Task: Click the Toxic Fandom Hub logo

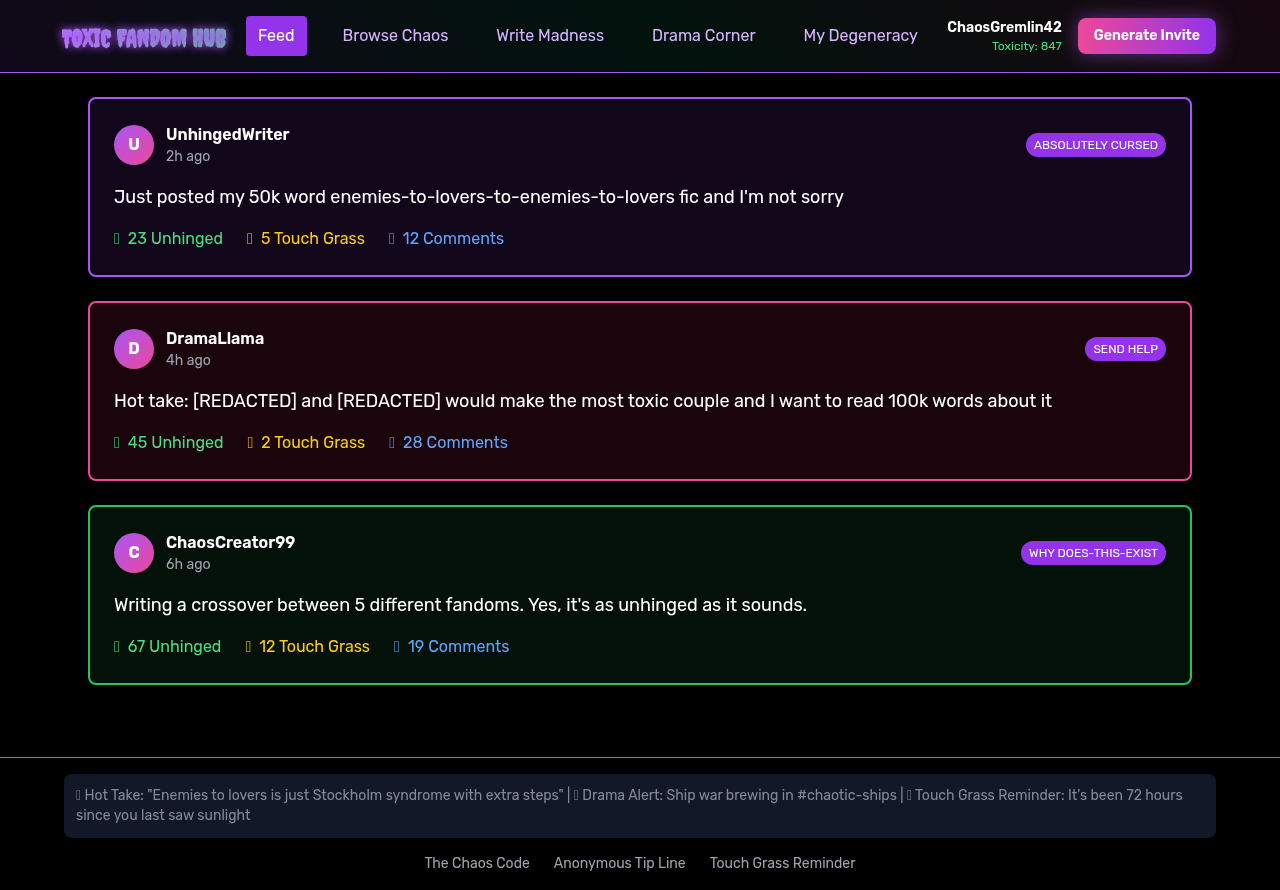Action: point(143,36)
